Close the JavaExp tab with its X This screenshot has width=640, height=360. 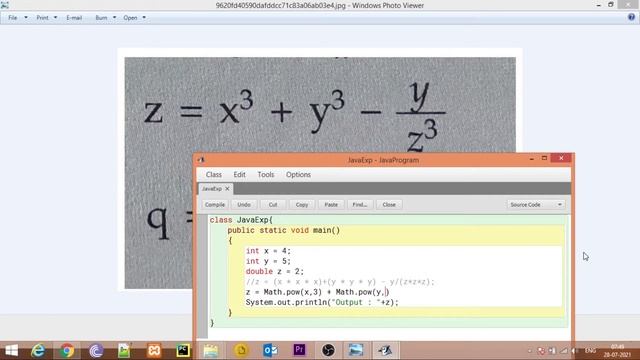pos(227,189)
